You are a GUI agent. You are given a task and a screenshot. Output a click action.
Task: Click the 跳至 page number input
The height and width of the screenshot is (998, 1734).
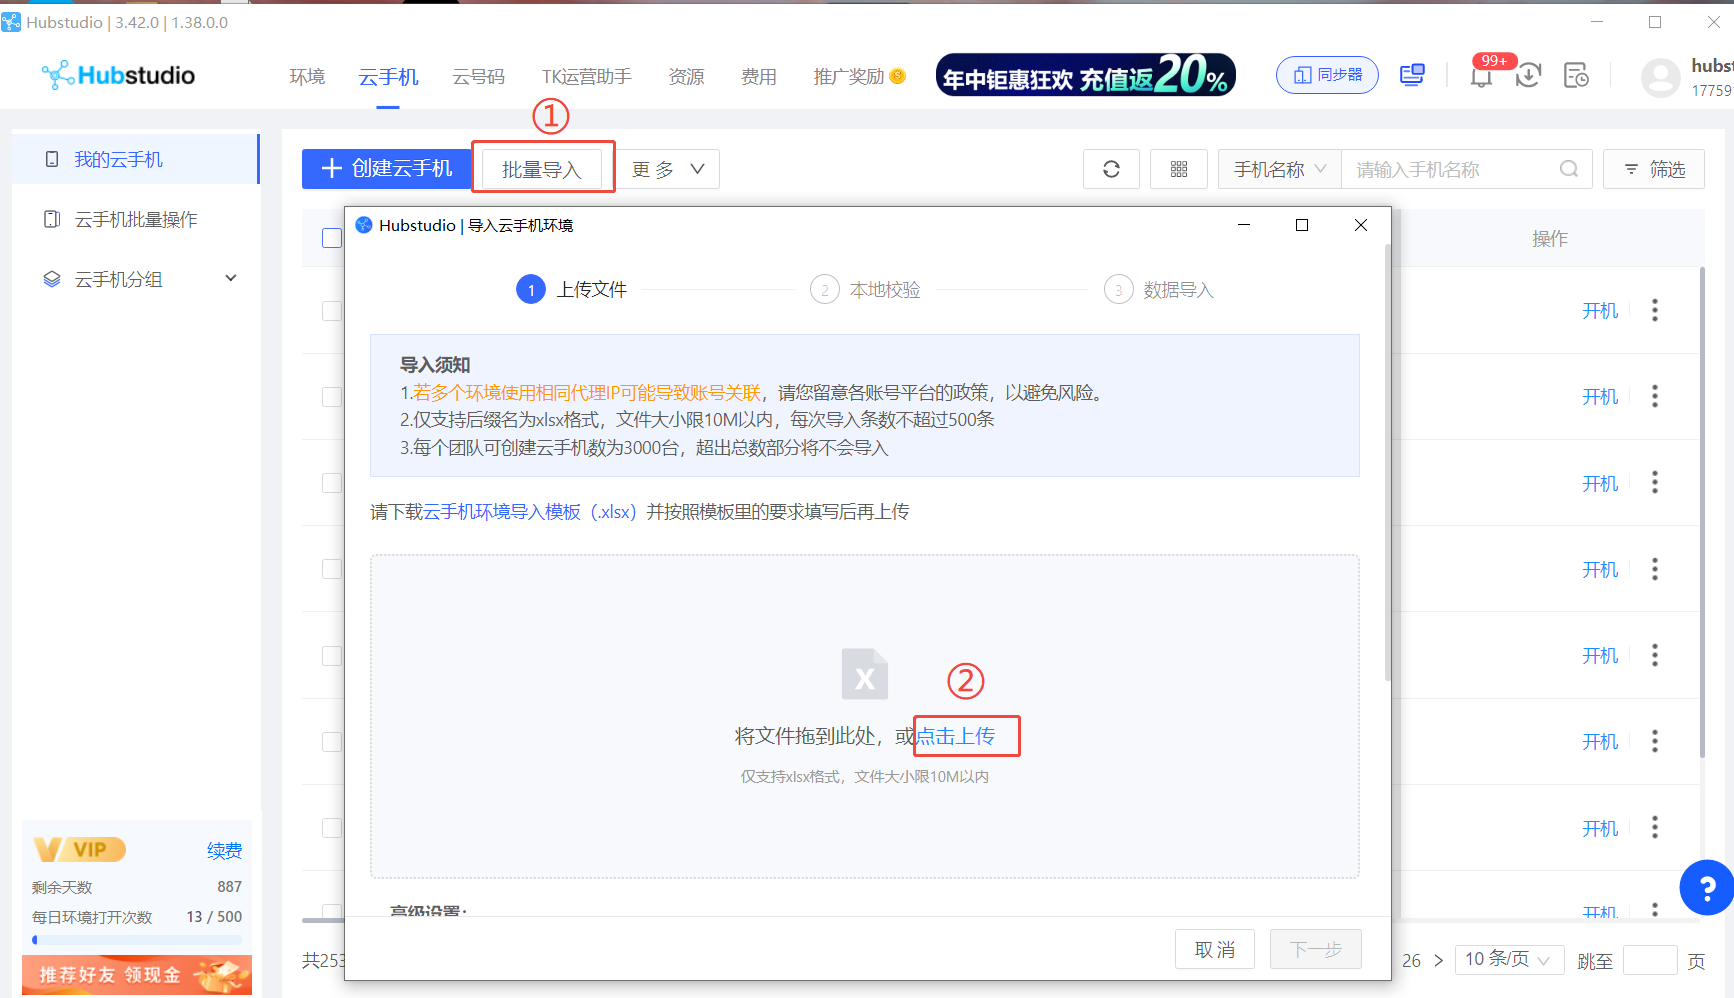(1650, 960)
